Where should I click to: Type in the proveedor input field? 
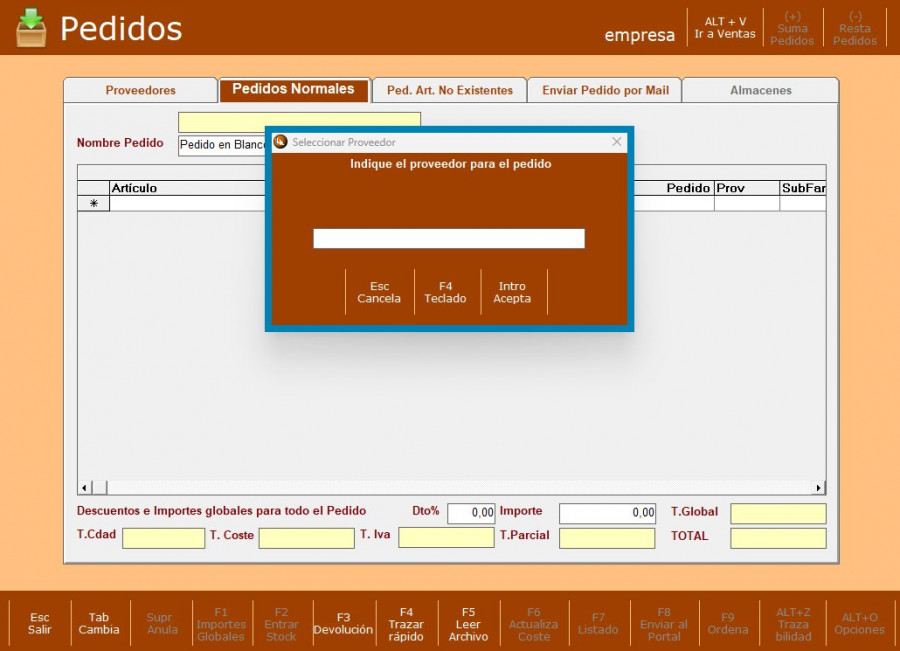pos(448,239)
